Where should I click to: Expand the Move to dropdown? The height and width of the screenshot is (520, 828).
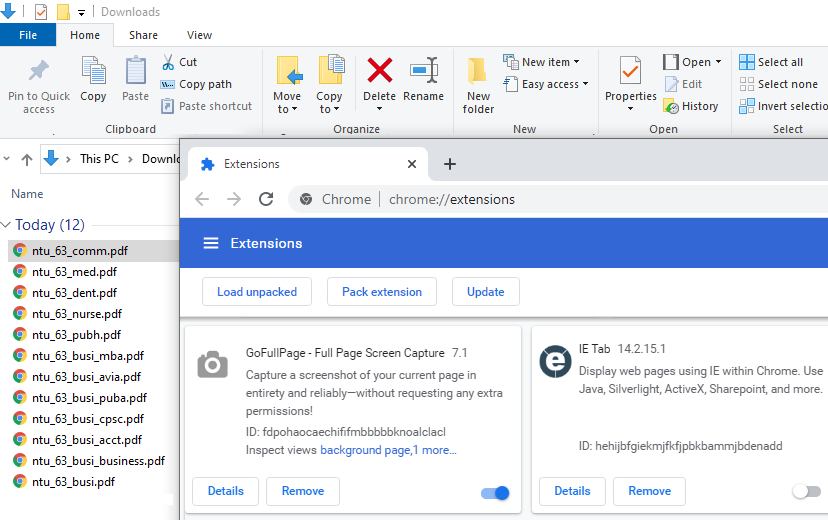[287, 109]
